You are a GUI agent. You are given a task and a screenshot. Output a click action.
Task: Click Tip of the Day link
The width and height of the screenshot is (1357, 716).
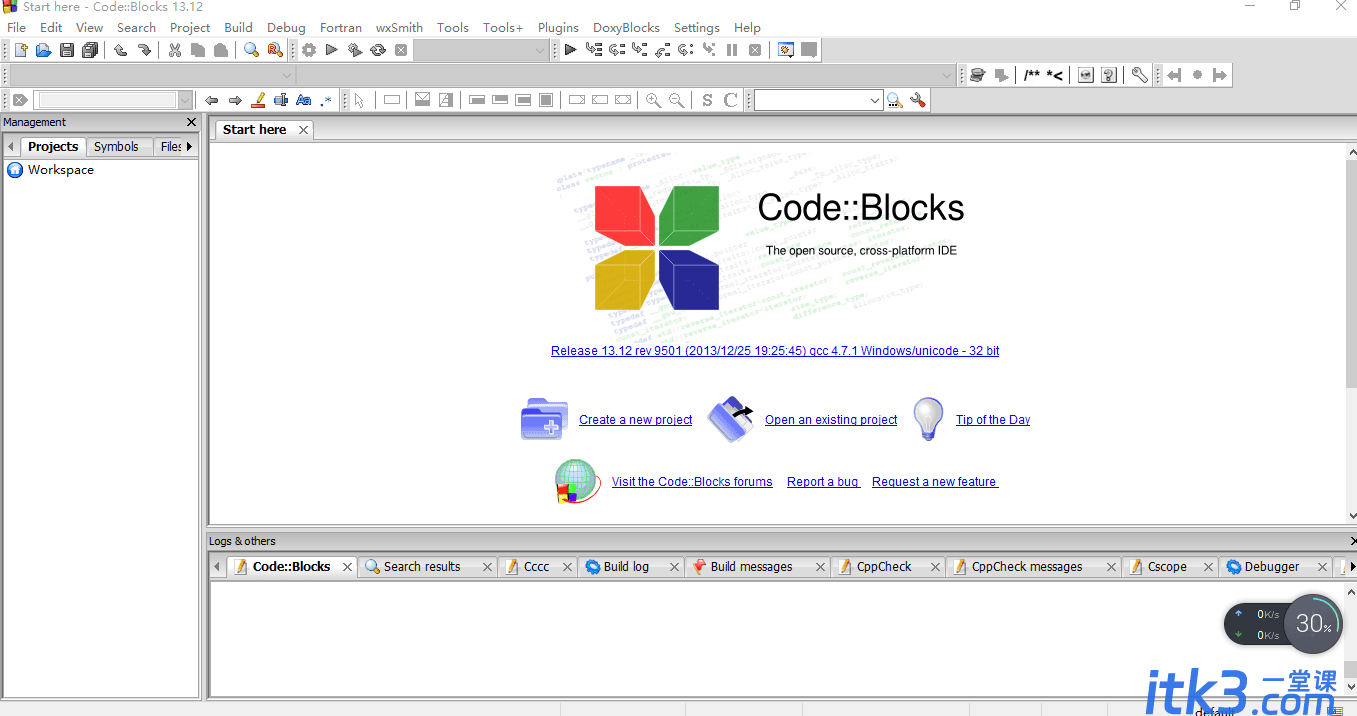tap(993, 420)
